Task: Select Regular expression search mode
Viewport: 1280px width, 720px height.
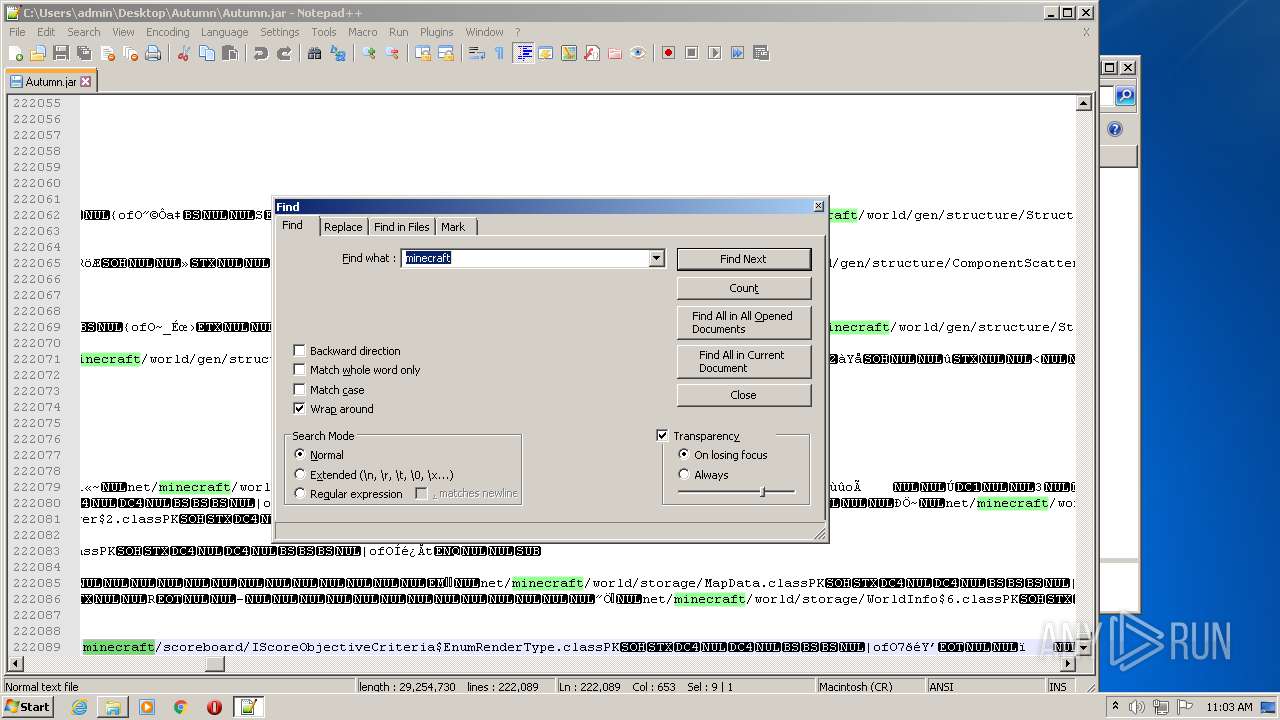Action: point(300,494)
